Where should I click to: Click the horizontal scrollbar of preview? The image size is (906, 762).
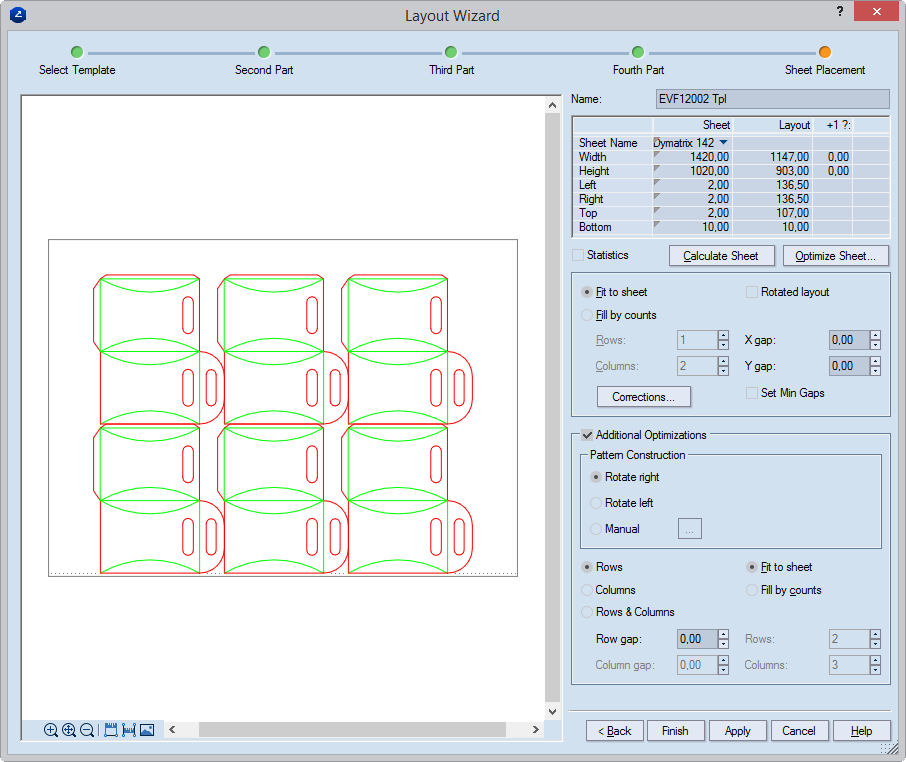pos(350,730)
